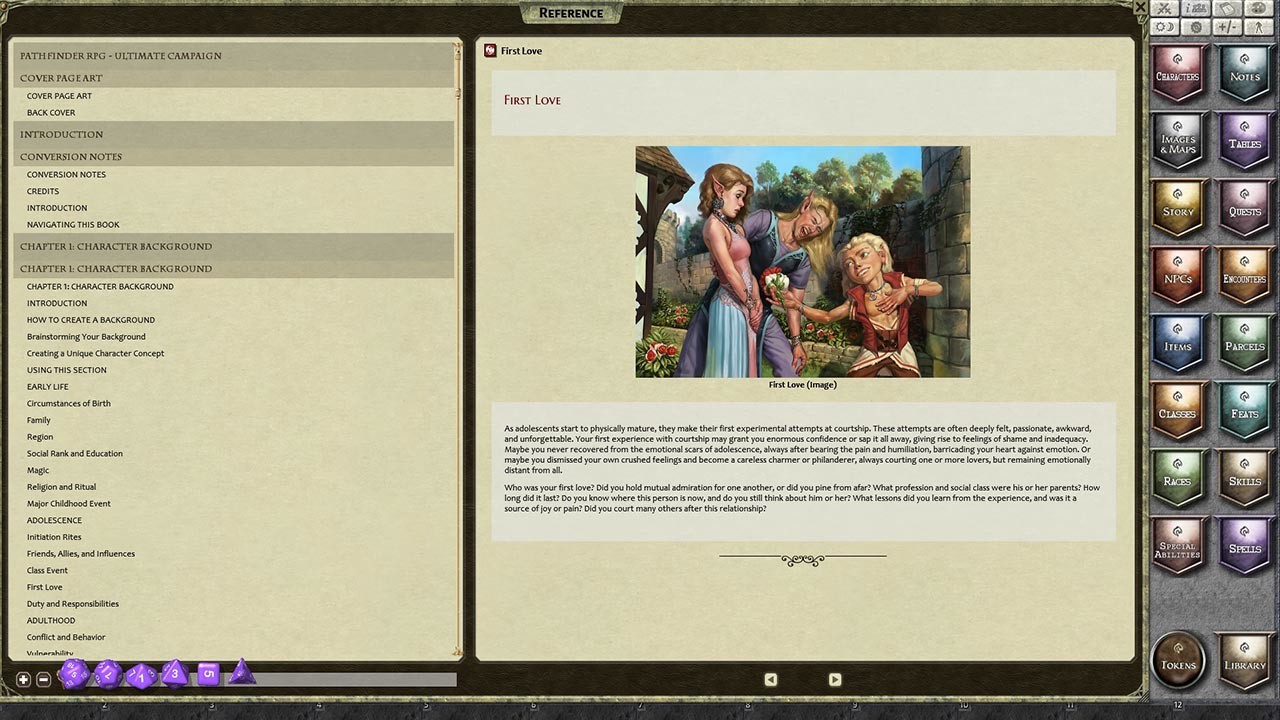
Task: Click the First Love illustration
Action: (x=802, y=262)
